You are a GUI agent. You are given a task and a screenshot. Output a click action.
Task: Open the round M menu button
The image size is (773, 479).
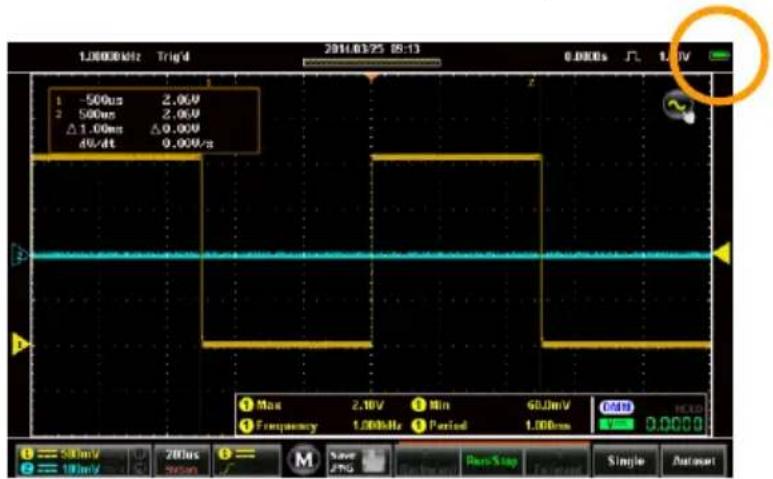(x=303, y=460)
